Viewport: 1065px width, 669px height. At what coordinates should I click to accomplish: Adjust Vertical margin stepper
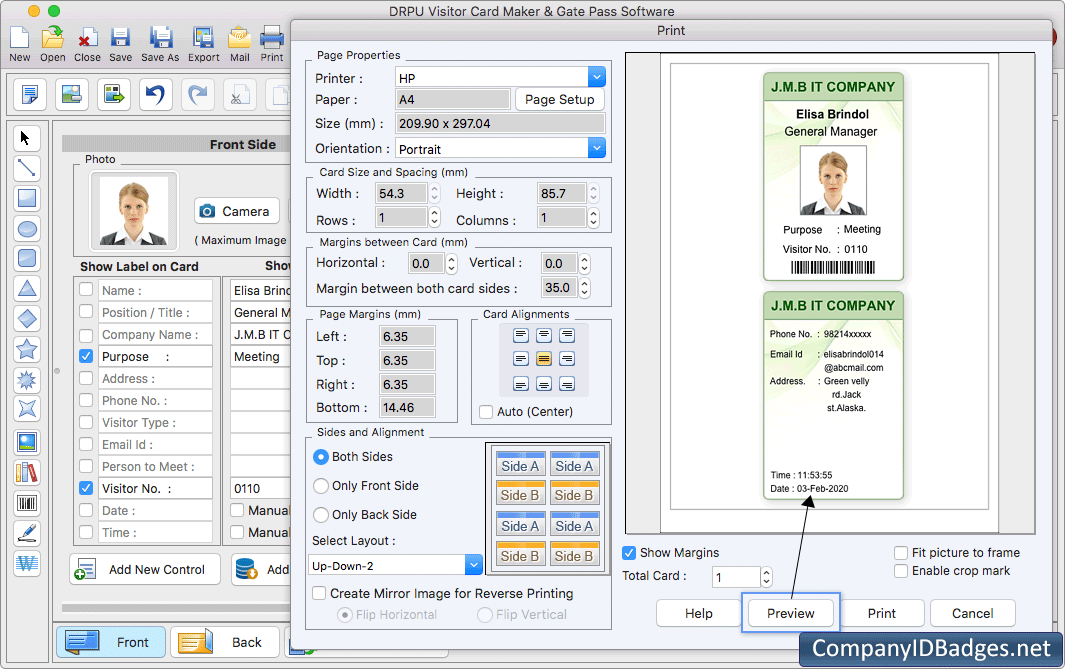585,264
